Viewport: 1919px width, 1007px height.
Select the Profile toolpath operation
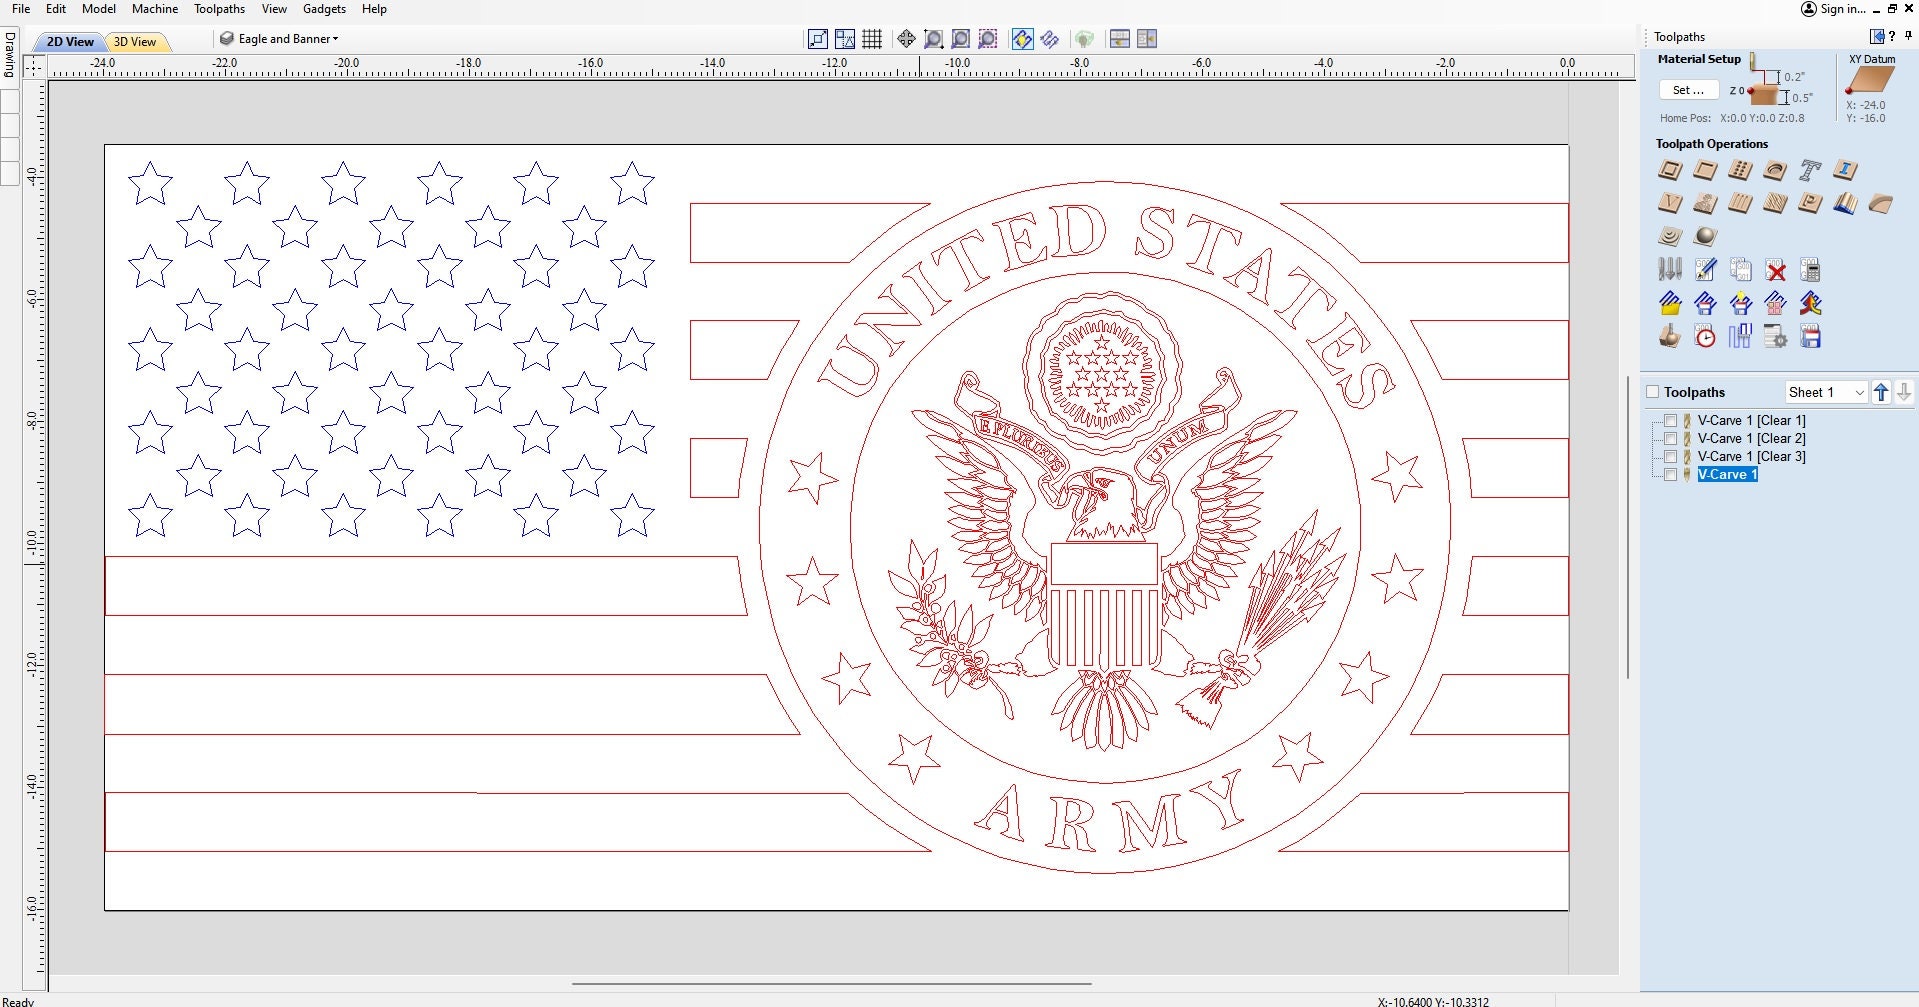coord(1669,170)
